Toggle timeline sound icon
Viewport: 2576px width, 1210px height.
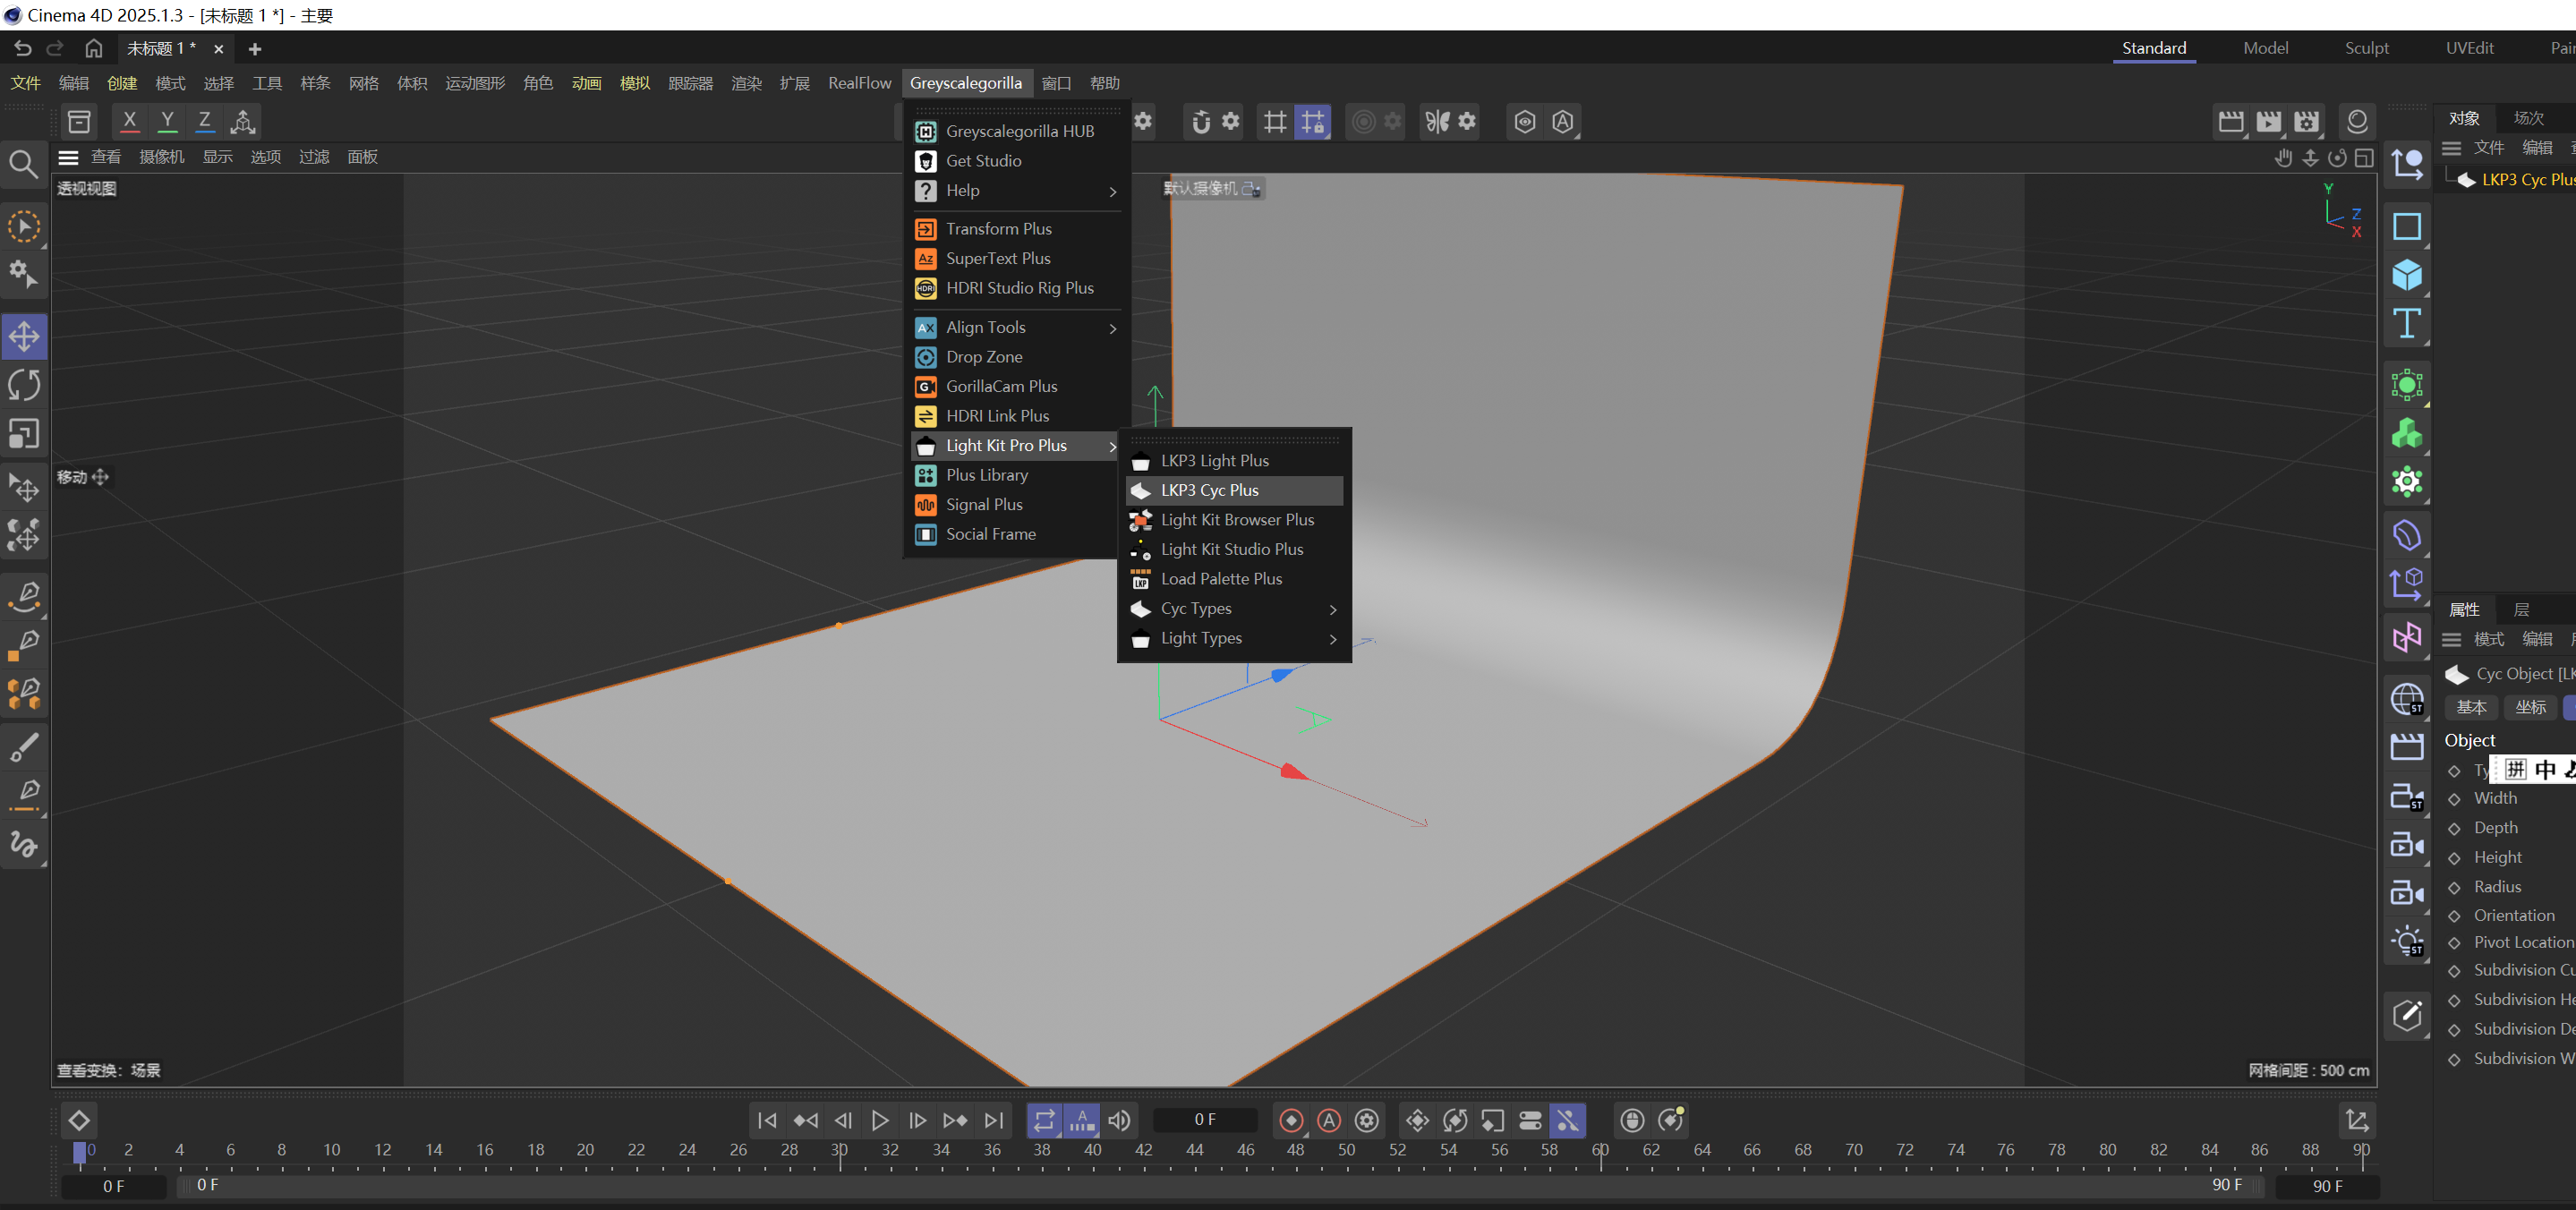pos(1119,1121)
